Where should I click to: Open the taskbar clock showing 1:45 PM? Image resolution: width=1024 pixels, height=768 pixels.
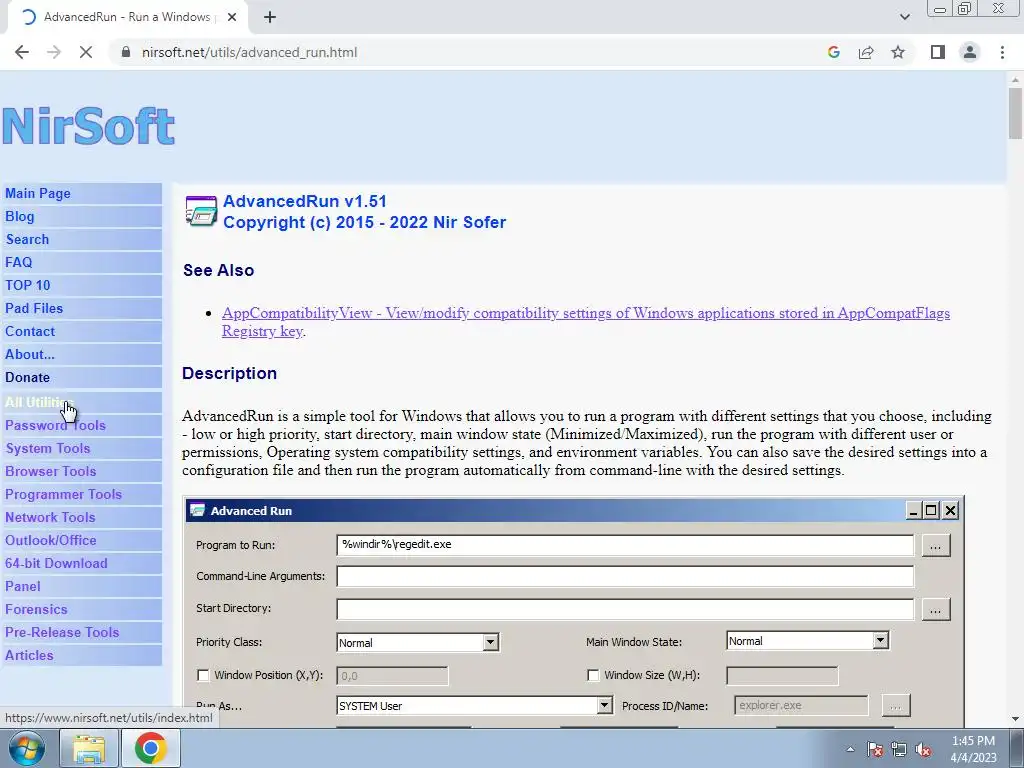coord(973,749)
